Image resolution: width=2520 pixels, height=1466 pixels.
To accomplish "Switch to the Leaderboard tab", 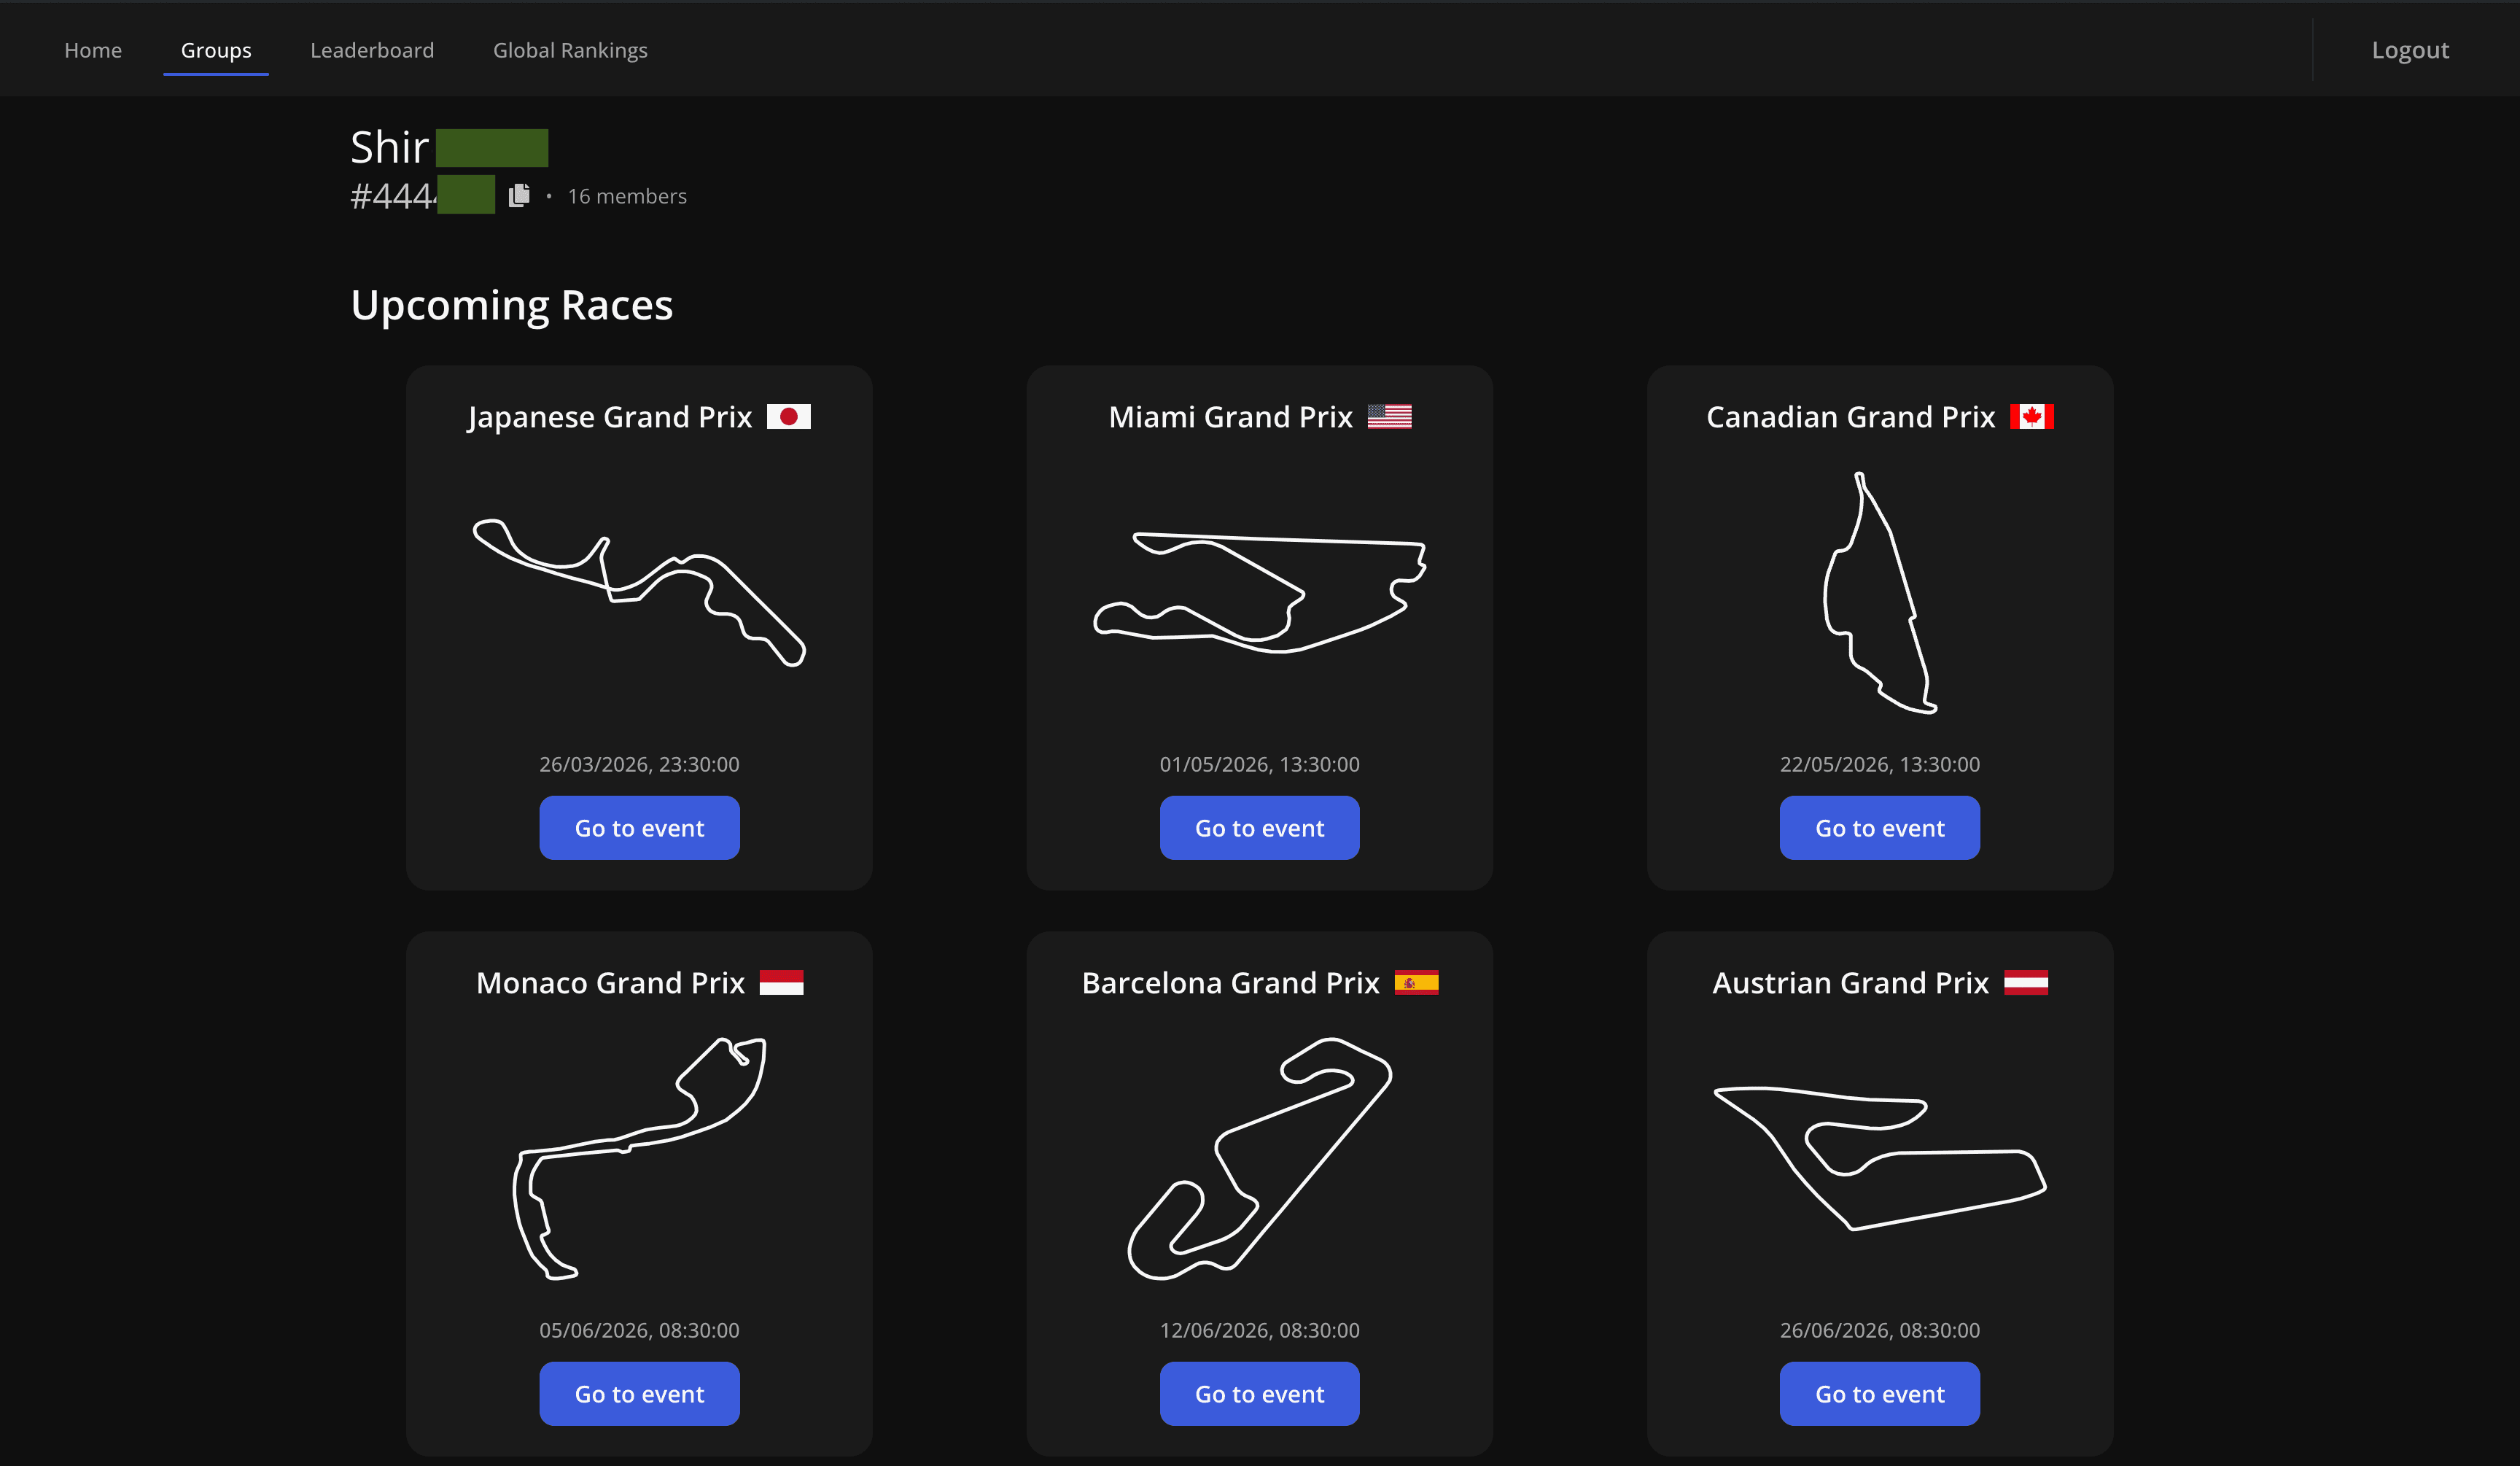I will (x=372, y=50).
